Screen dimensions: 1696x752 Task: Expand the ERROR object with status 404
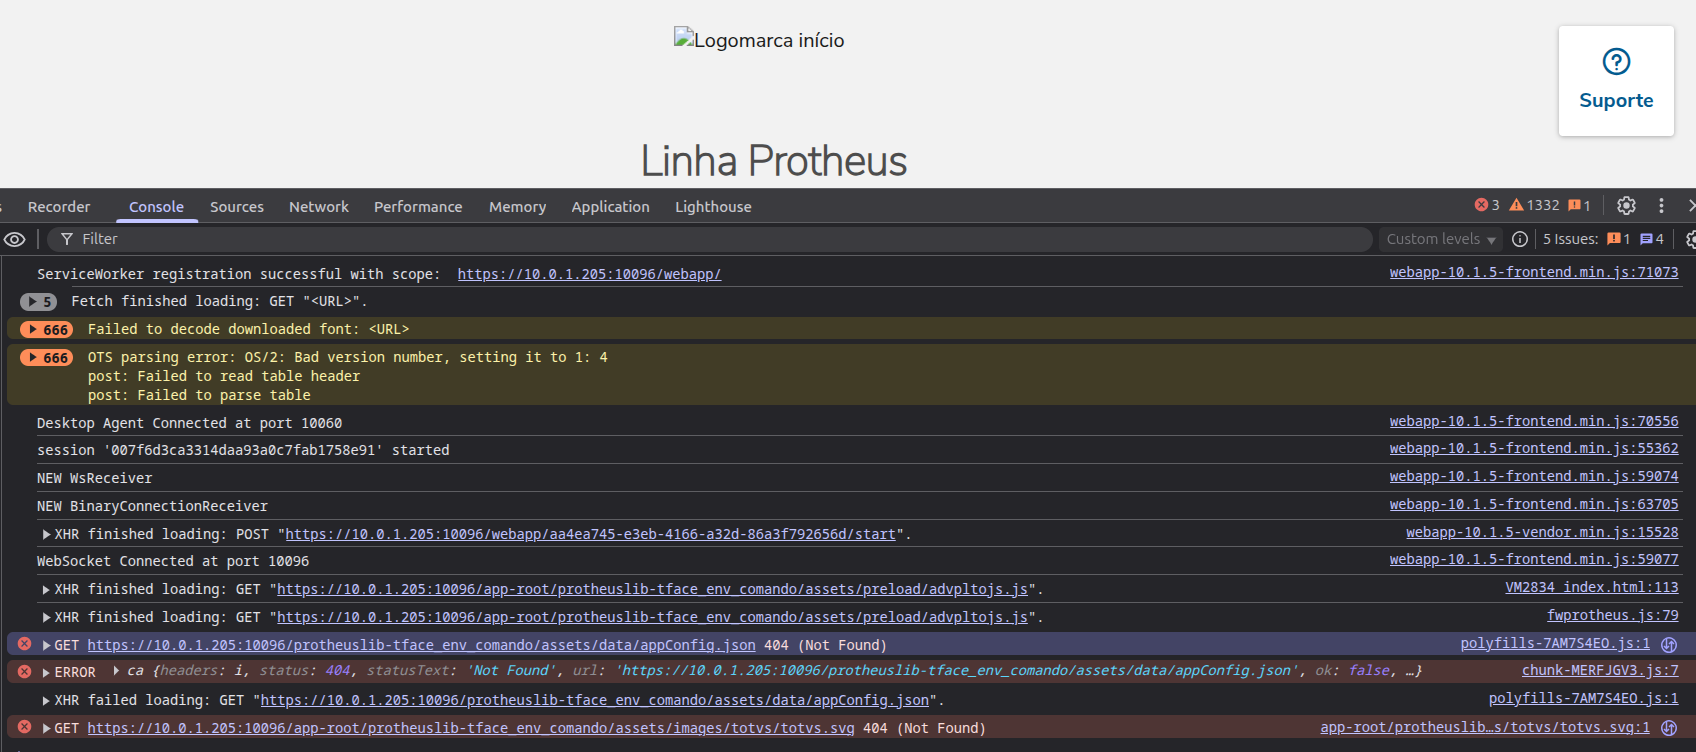tap(117, 671)
